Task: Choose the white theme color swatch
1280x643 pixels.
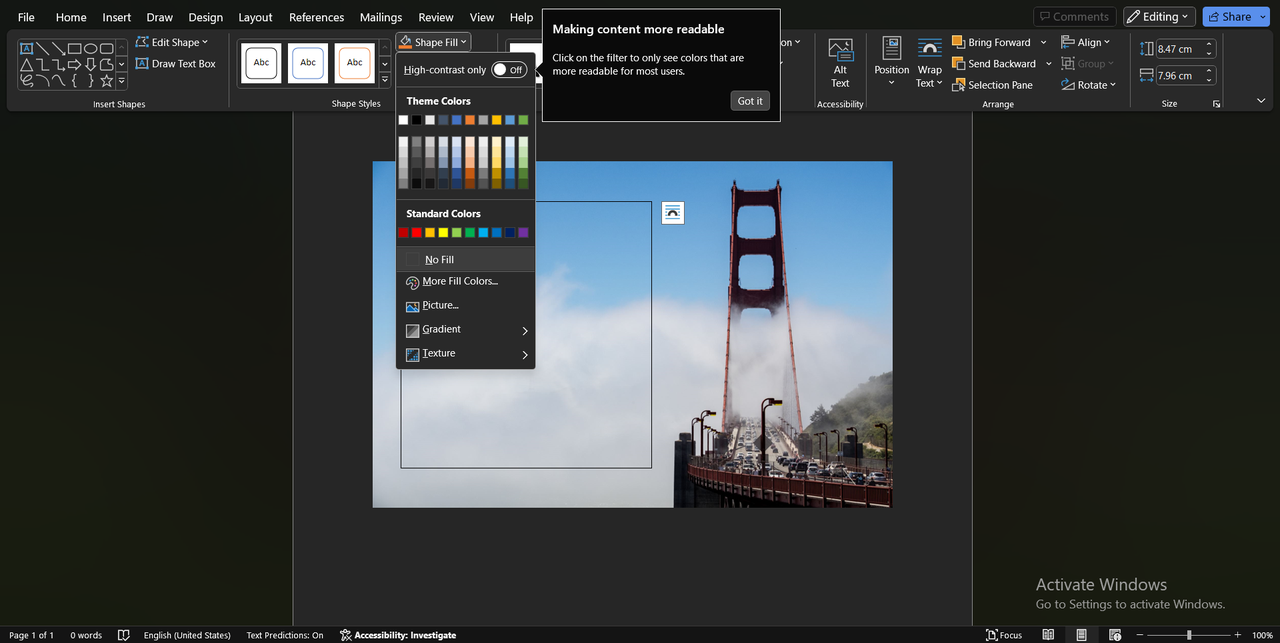Action: coord(403,120)
